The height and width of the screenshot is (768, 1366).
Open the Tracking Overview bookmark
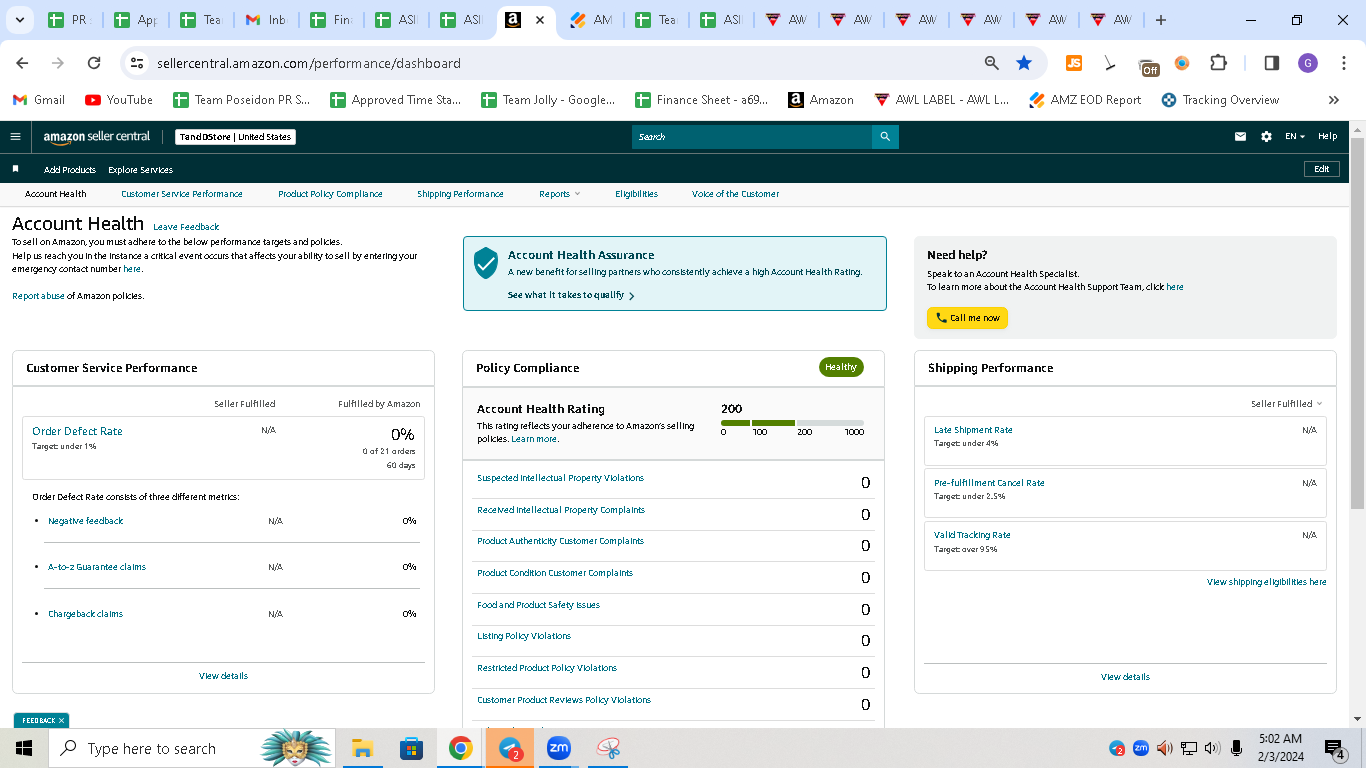pos(1220,100)
